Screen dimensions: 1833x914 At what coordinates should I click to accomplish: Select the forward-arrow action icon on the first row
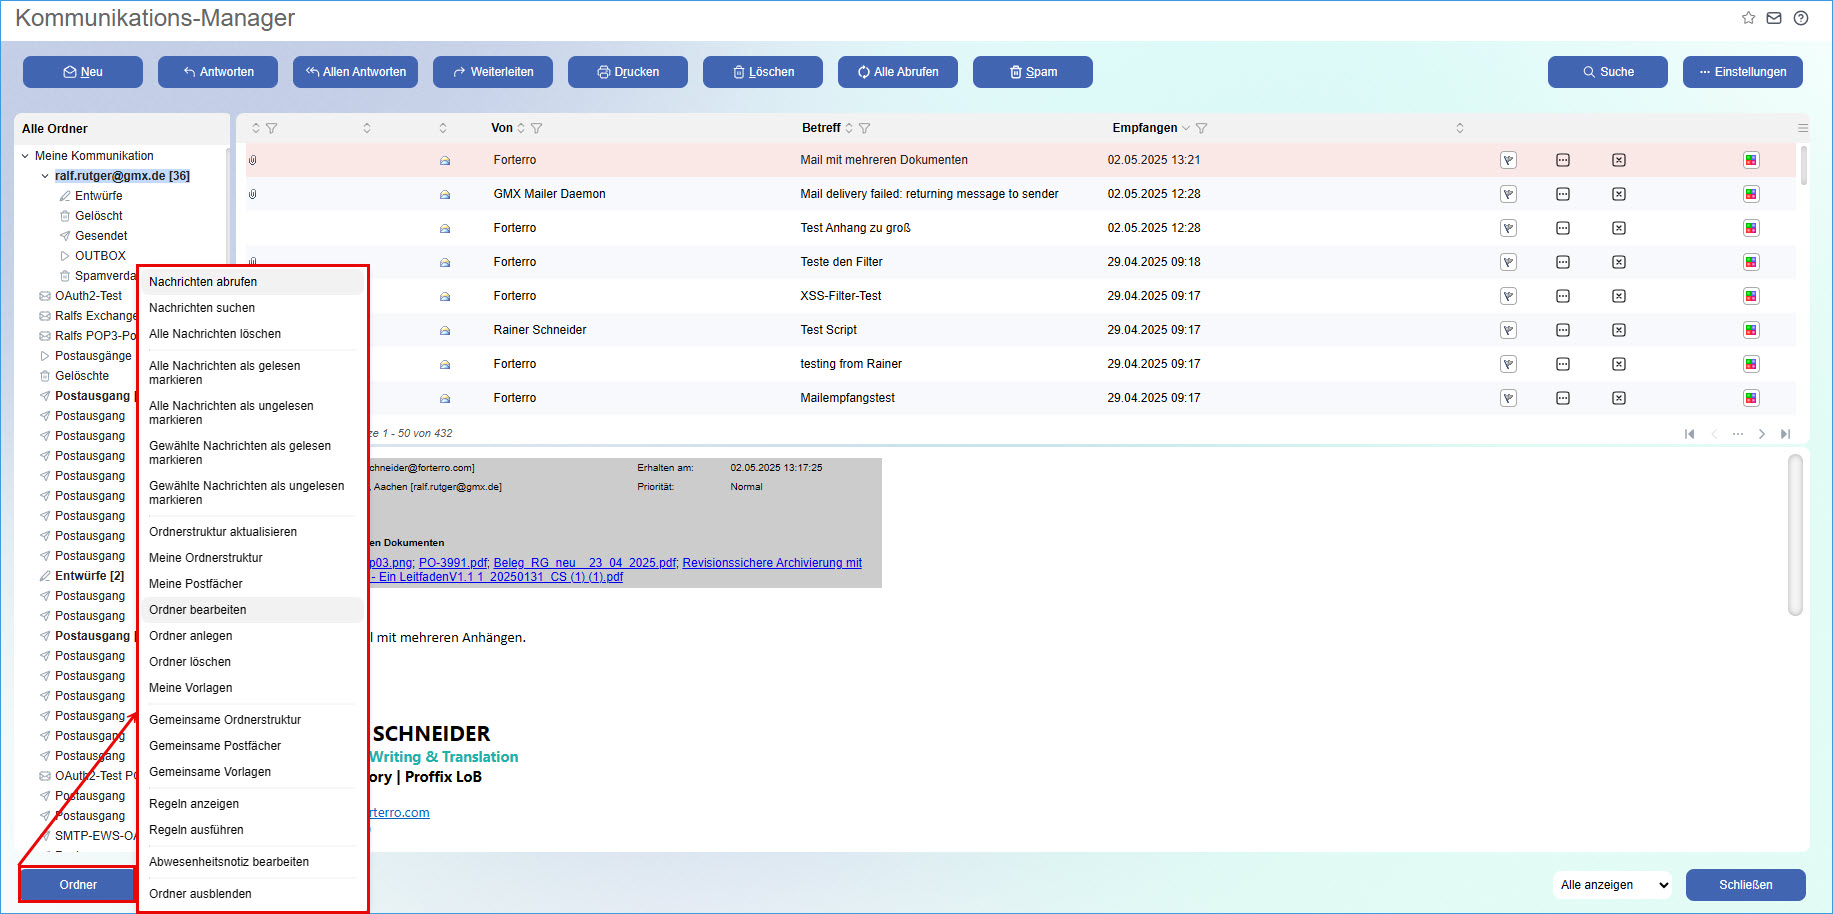(1509, 160)
